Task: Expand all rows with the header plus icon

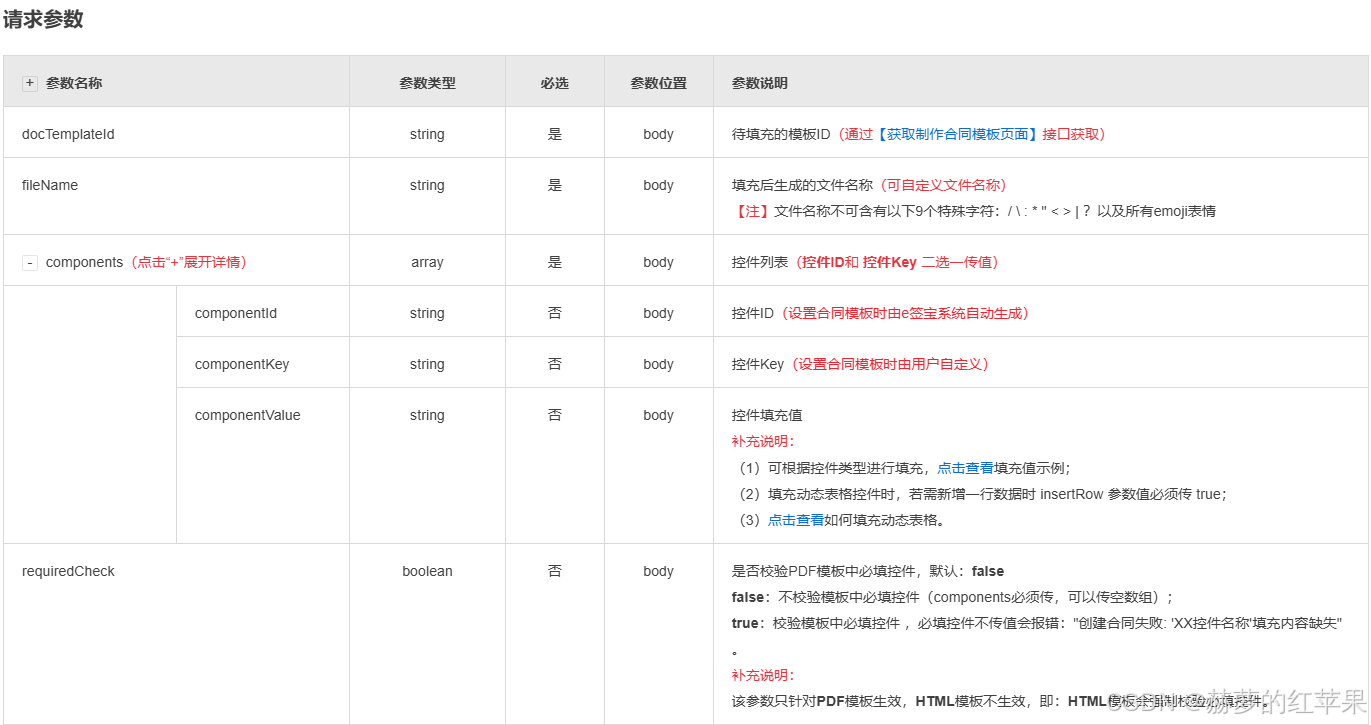Action: tap(30, 83)
